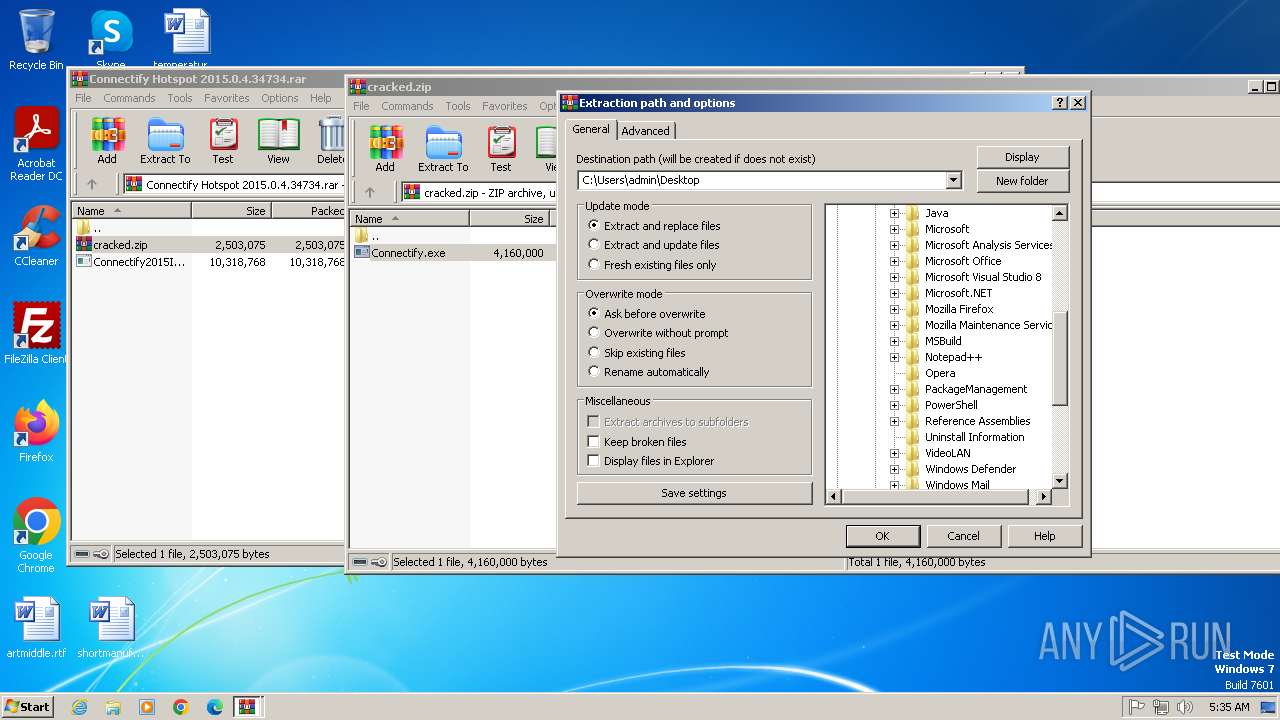Click Extract To icon in Connectify Hotspot rar window

tap(165, 141)
